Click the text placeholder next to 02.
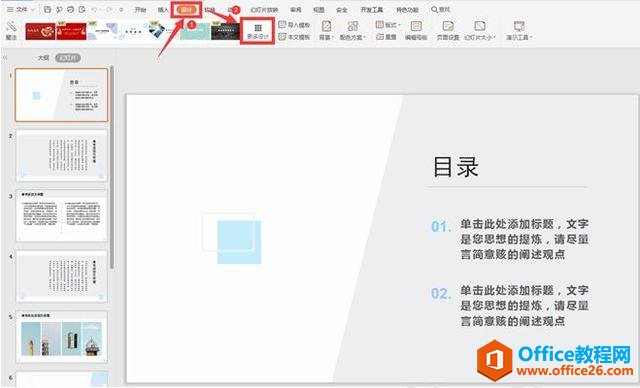640x388 pixels. tap(524, 306)
